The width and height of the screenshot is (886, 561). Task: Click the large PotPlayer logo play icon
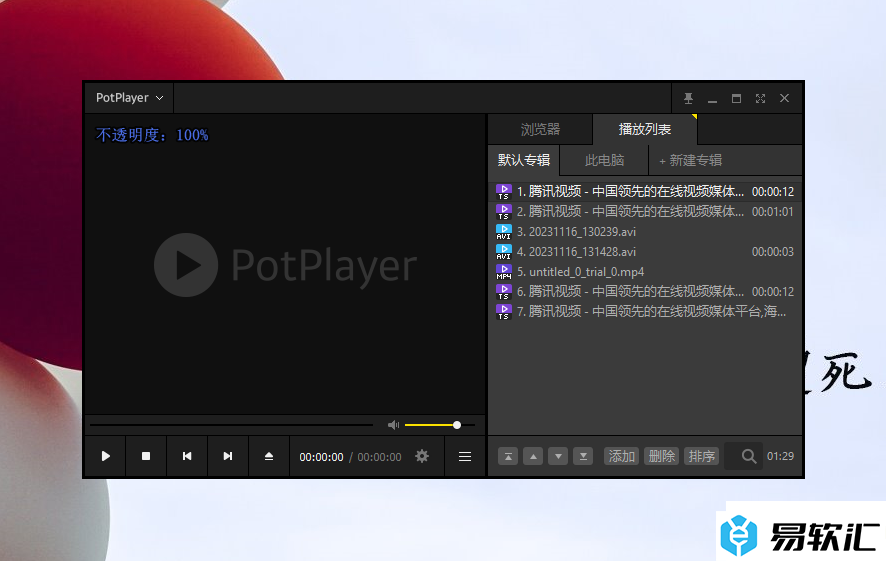(x=186, y=265)
